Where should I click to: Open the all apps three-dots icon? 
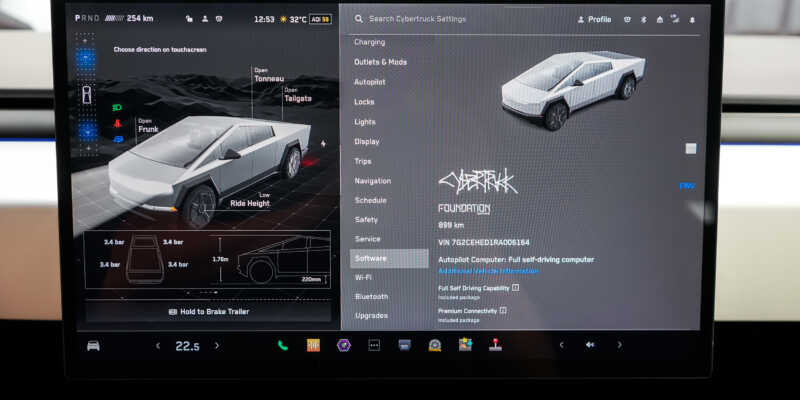[374, 345]
